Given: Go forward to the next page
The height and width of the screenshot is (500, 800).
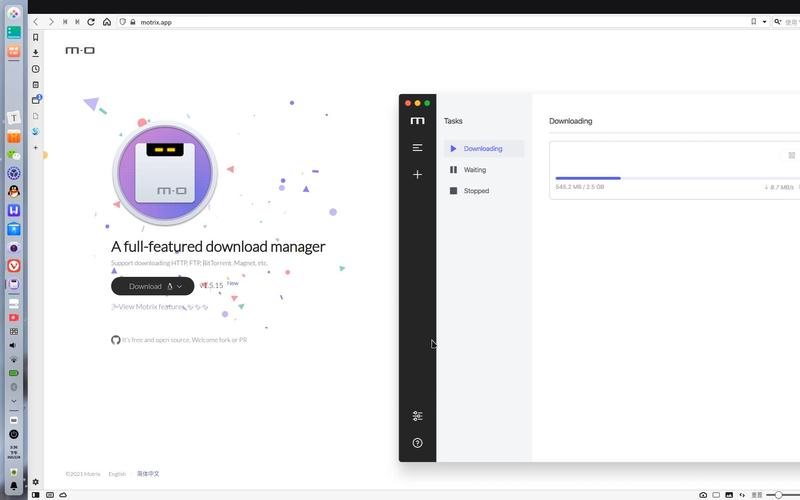Looking at the screenshot, I should point(51,22).
